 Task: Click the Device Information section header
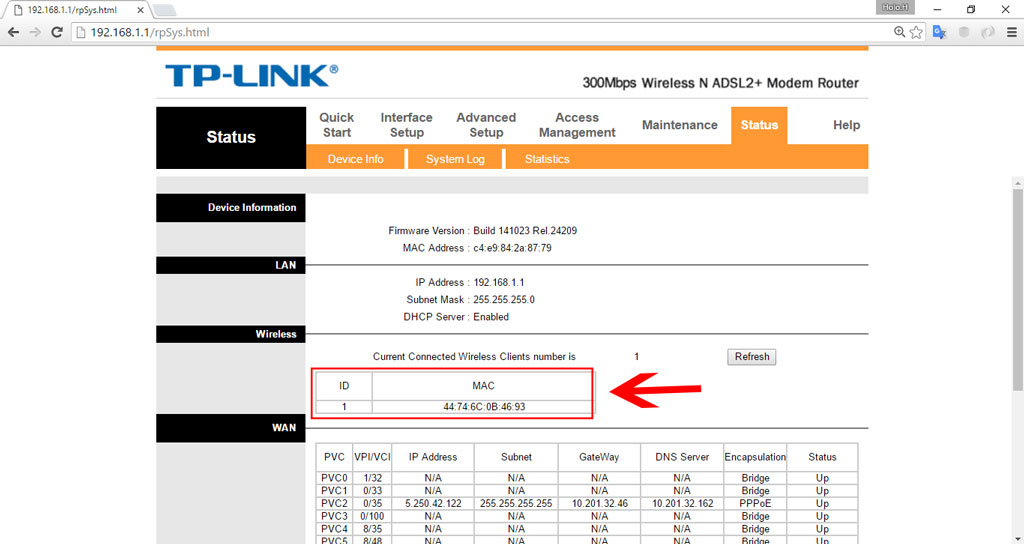pyautogui.click(x=231, y=208)
